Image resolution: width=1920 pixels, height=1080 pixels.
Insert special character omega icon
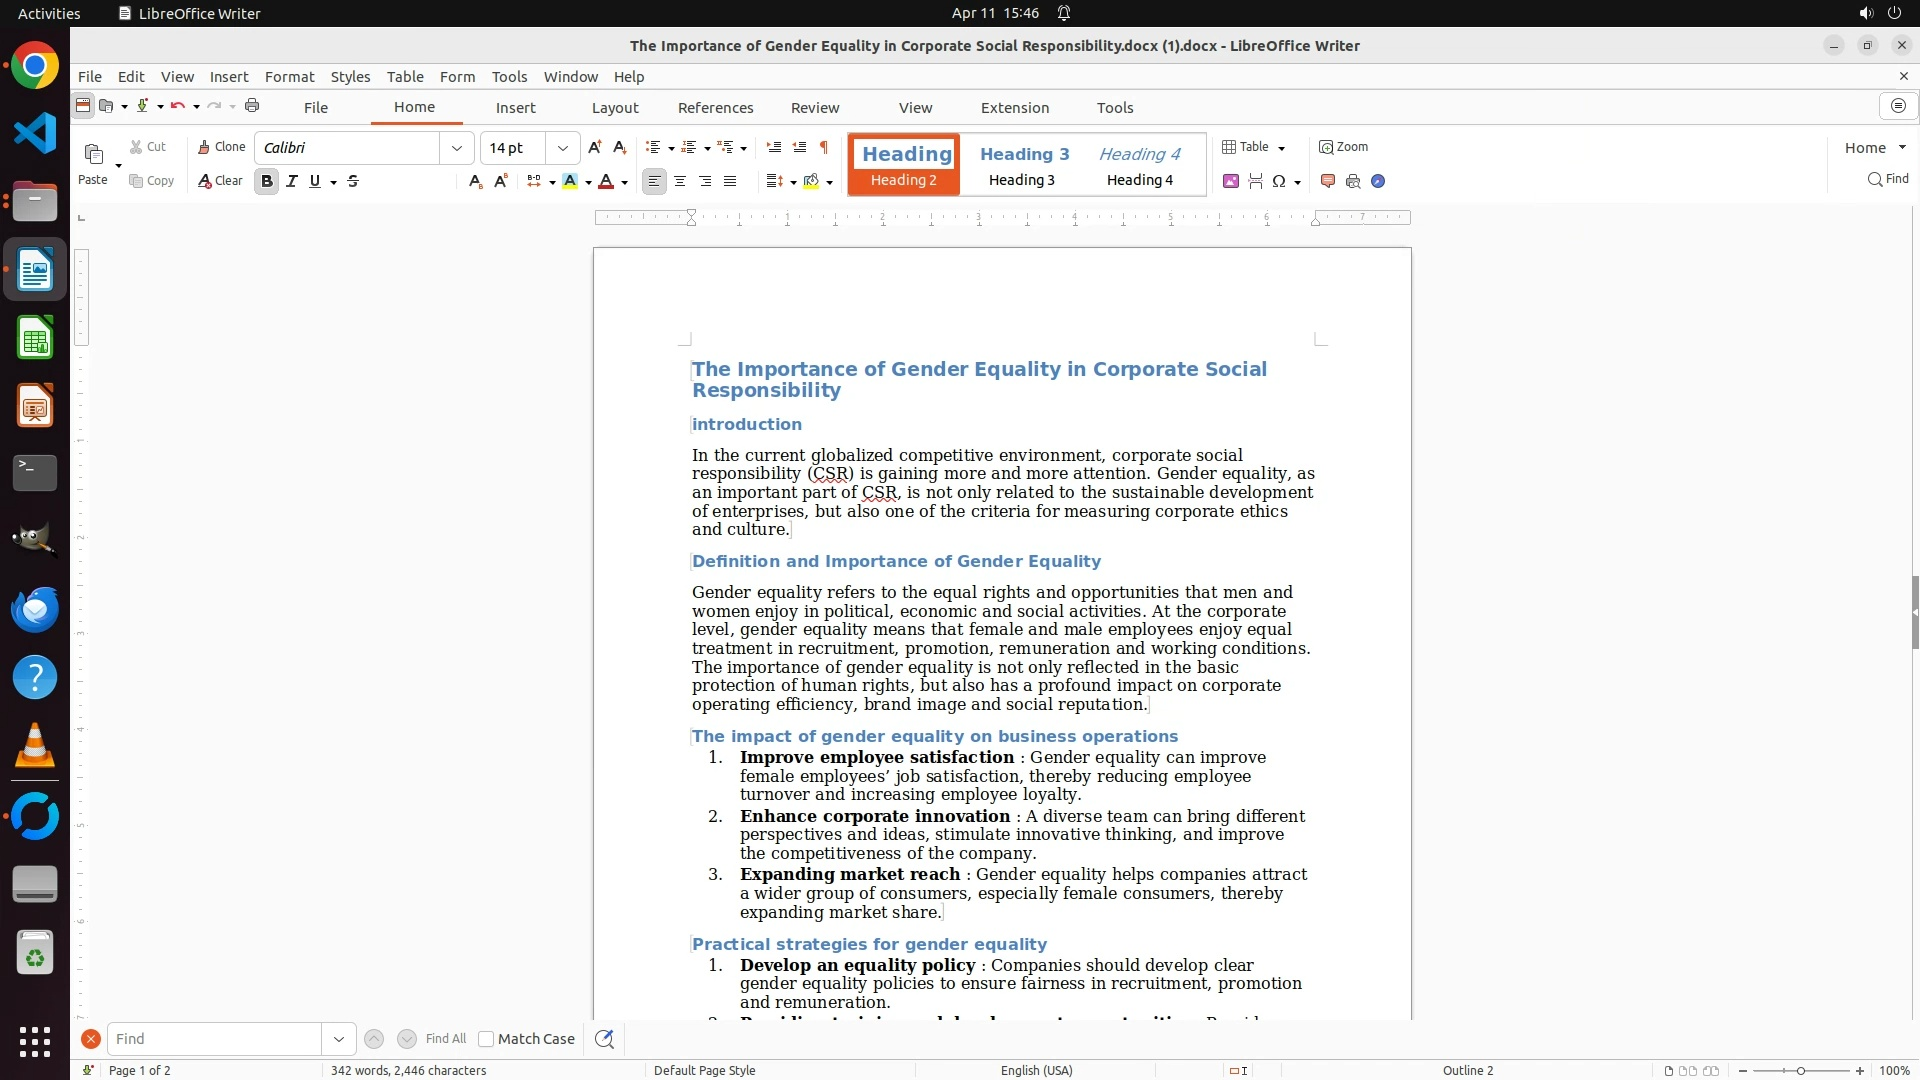coord(1278,181)
